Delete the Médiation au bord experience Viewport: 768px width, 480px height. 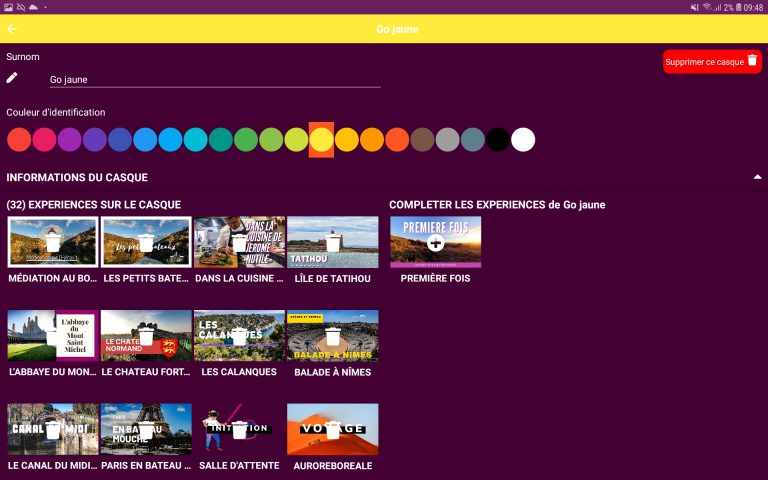tap(53, 243)
